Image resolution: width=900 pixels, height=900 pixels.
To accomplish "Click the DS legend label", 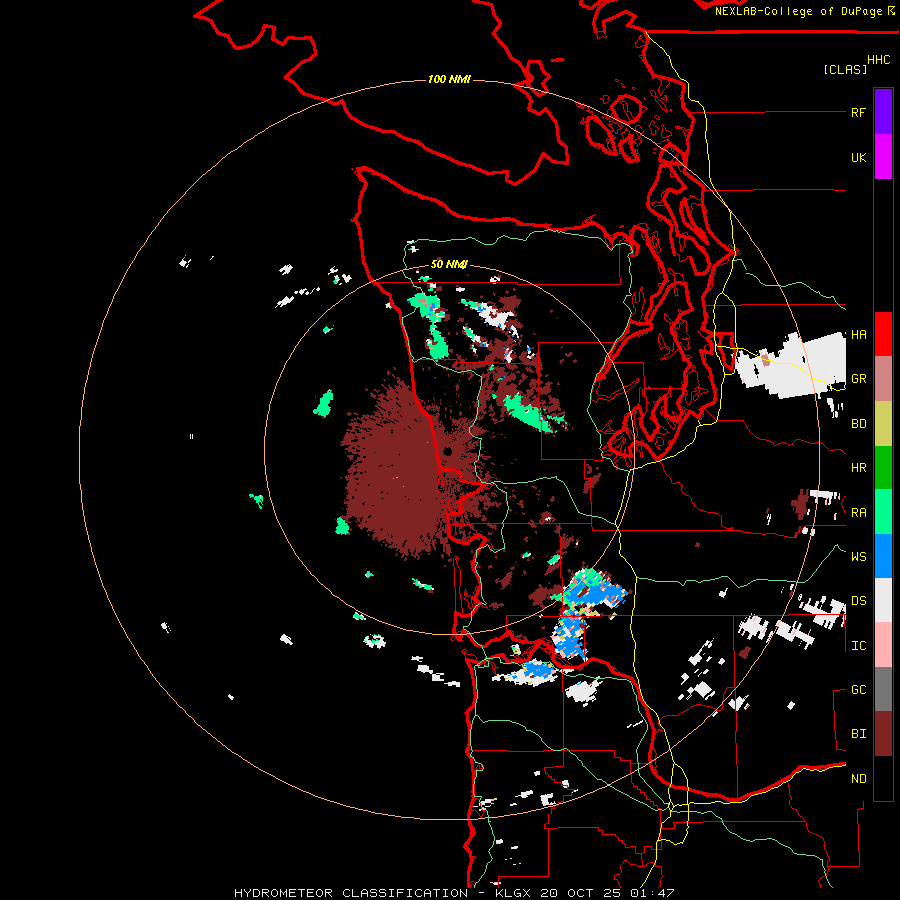I will pyautogui.click(x=858, y=601).
